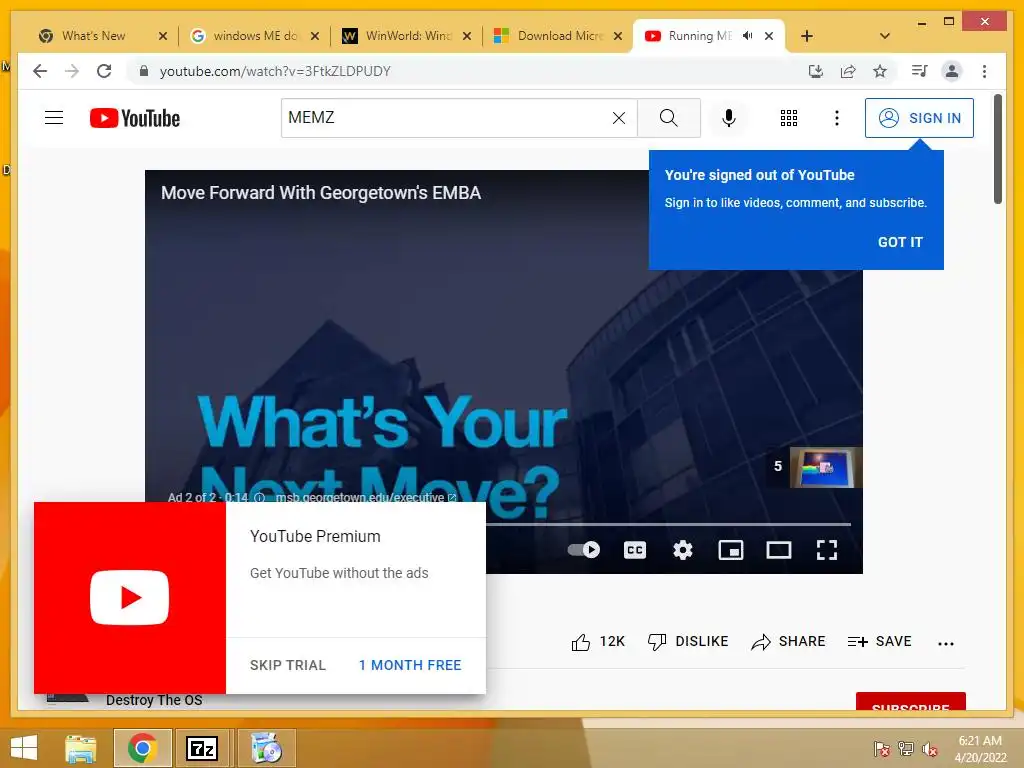Go to YouTube home via logo
Image resolution: width=1024 pixels, height=768 pixels.
pyautogui.click(x=135, y=118)
